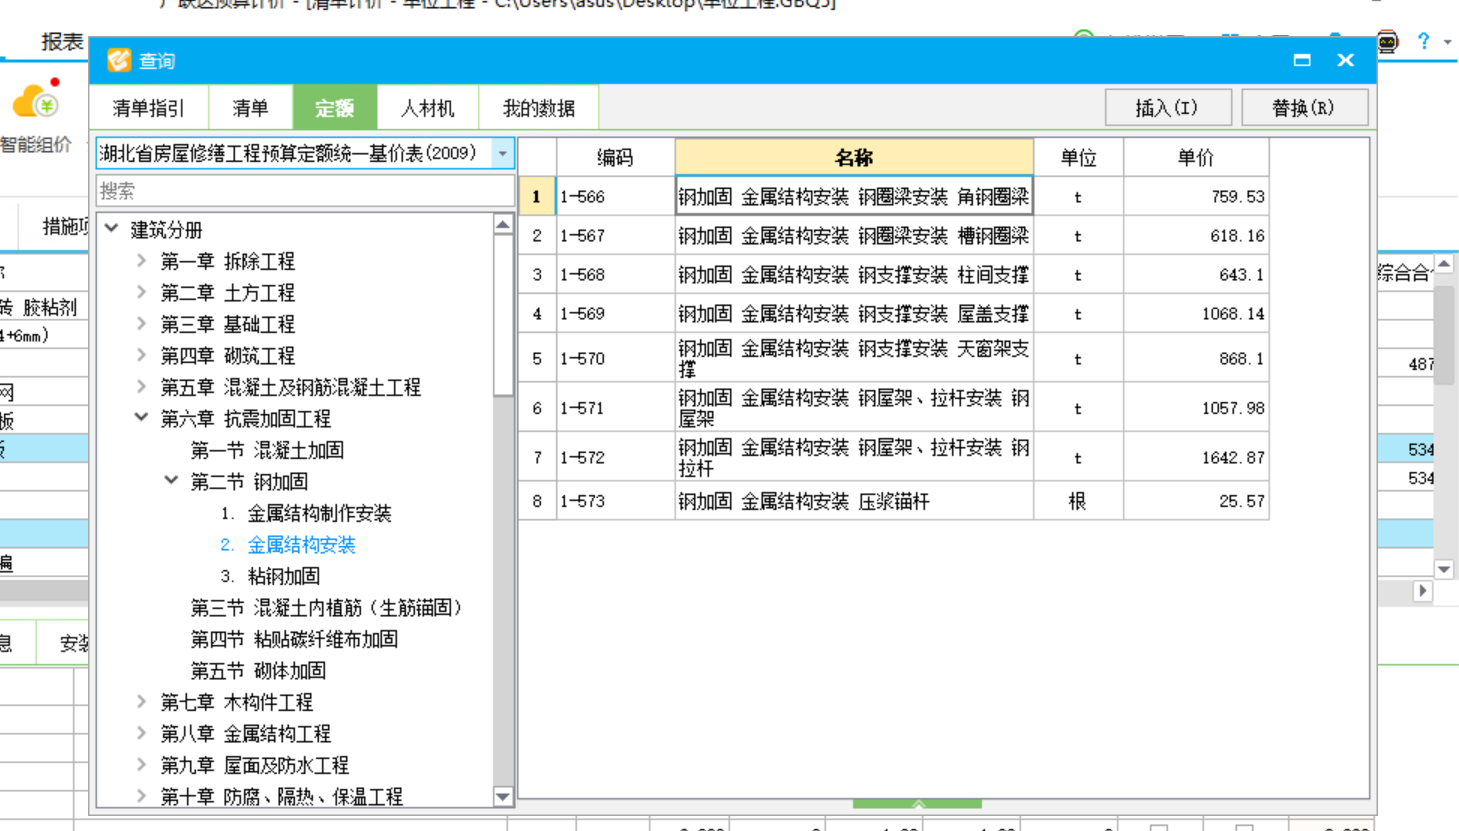Select quota row 1-572
1459x831 pixels.
(x=894, y=457)
